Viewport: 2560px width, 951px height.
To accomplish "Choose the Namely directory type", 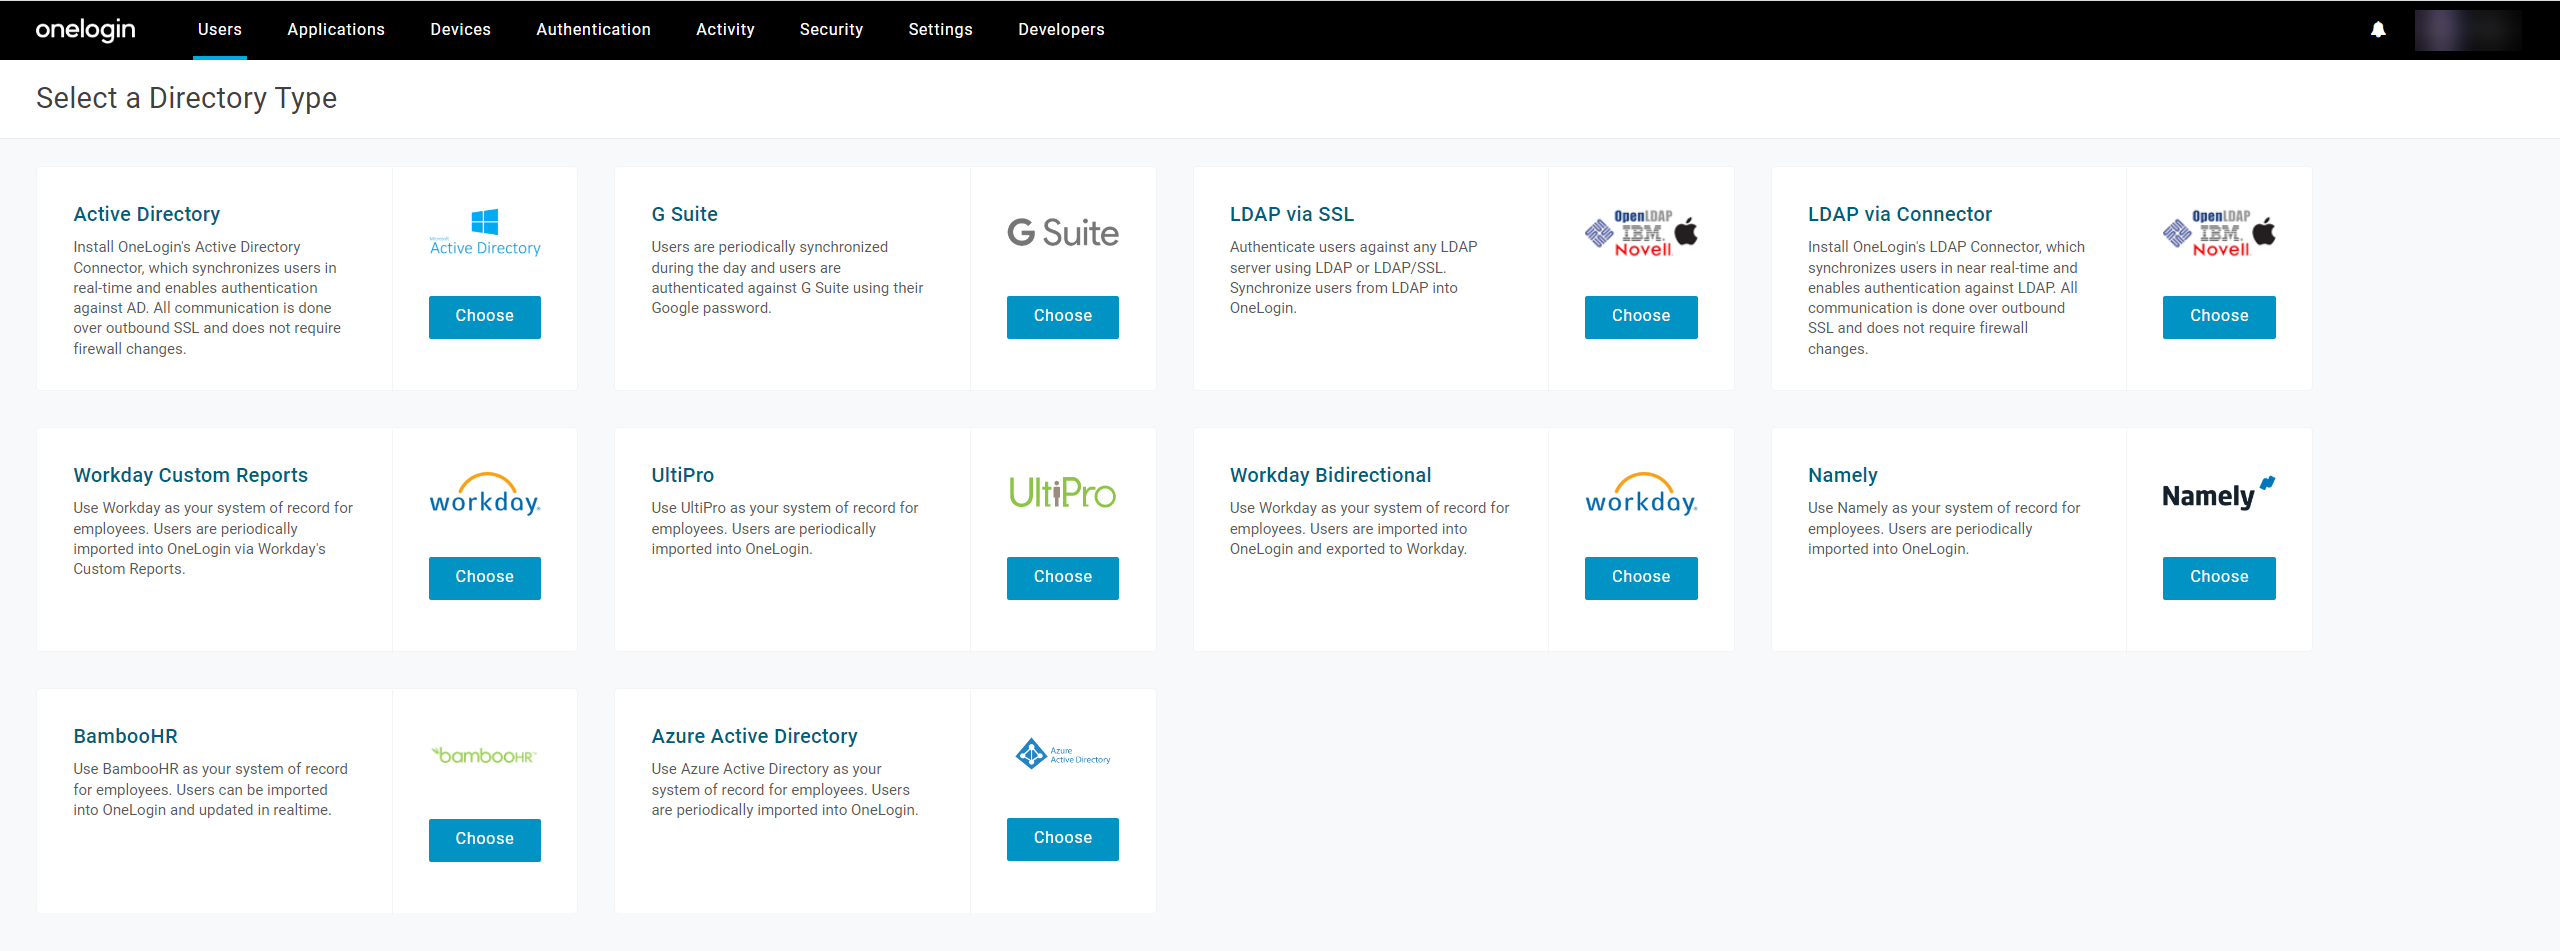I will (x=2219, y=578).
